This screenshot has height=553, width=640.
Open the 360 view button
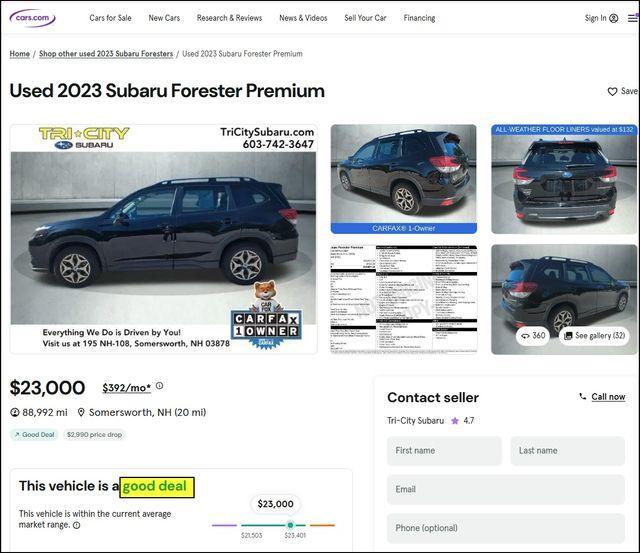click(x=533, y=335)
